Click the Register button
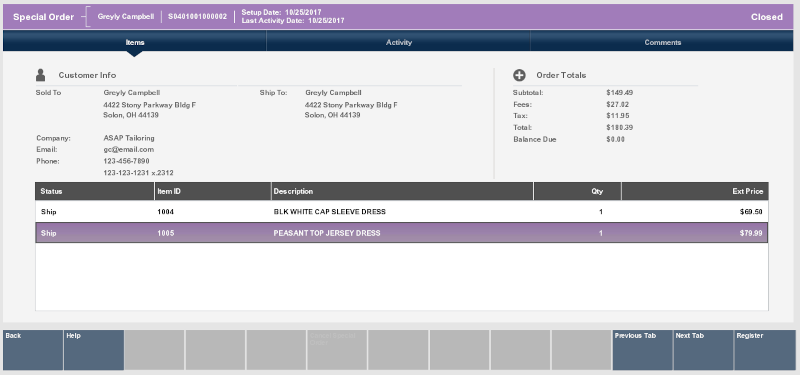This screenshot has width=800, height=375. 765,350
